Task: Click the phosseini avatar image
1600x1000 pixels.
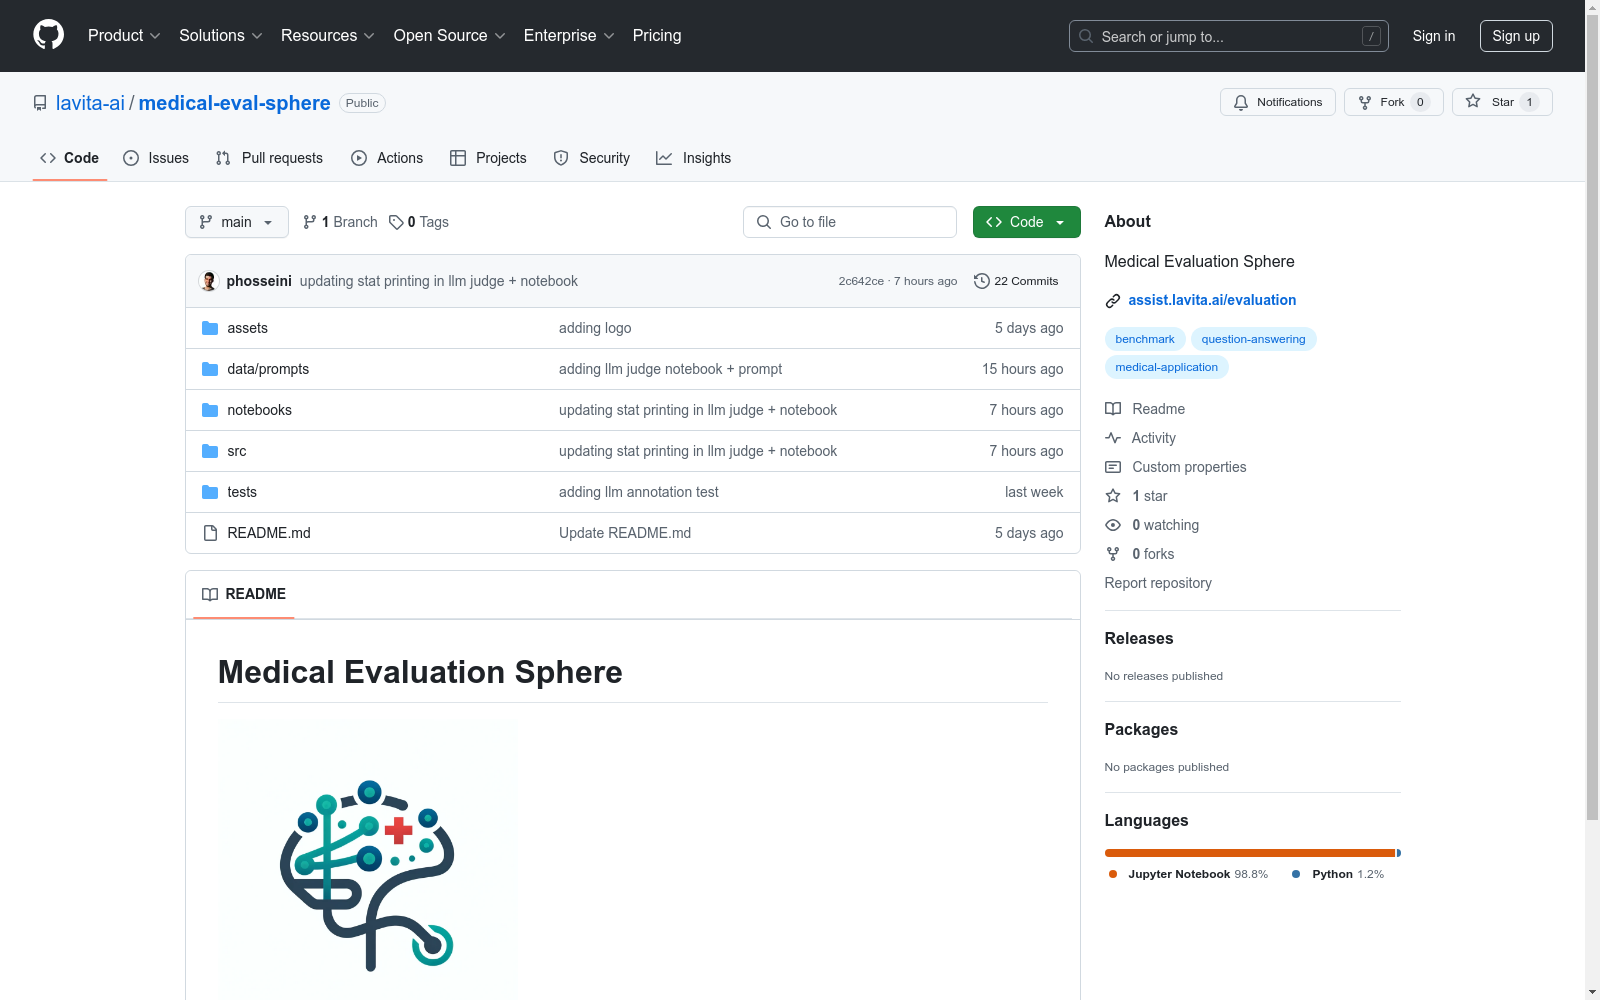Action: pos(209,281)
